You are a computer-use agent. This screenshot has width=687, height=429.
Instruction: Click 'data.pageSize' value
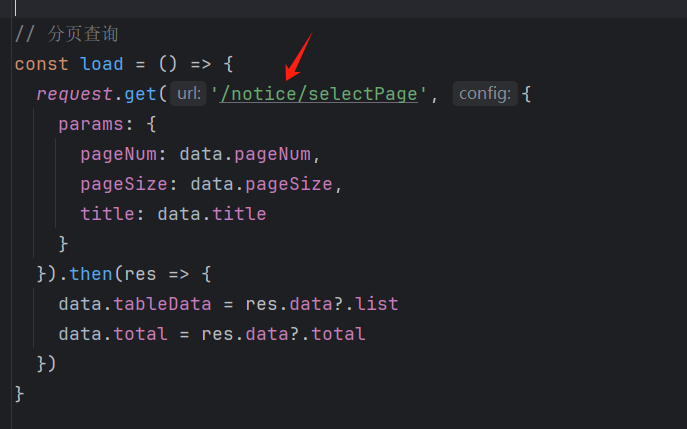(x=262, y=184)
